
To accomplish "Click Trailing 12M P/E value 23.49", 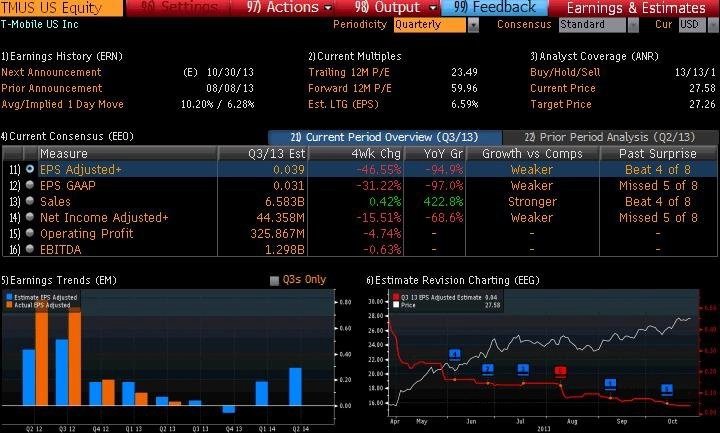I will (464, 73).
